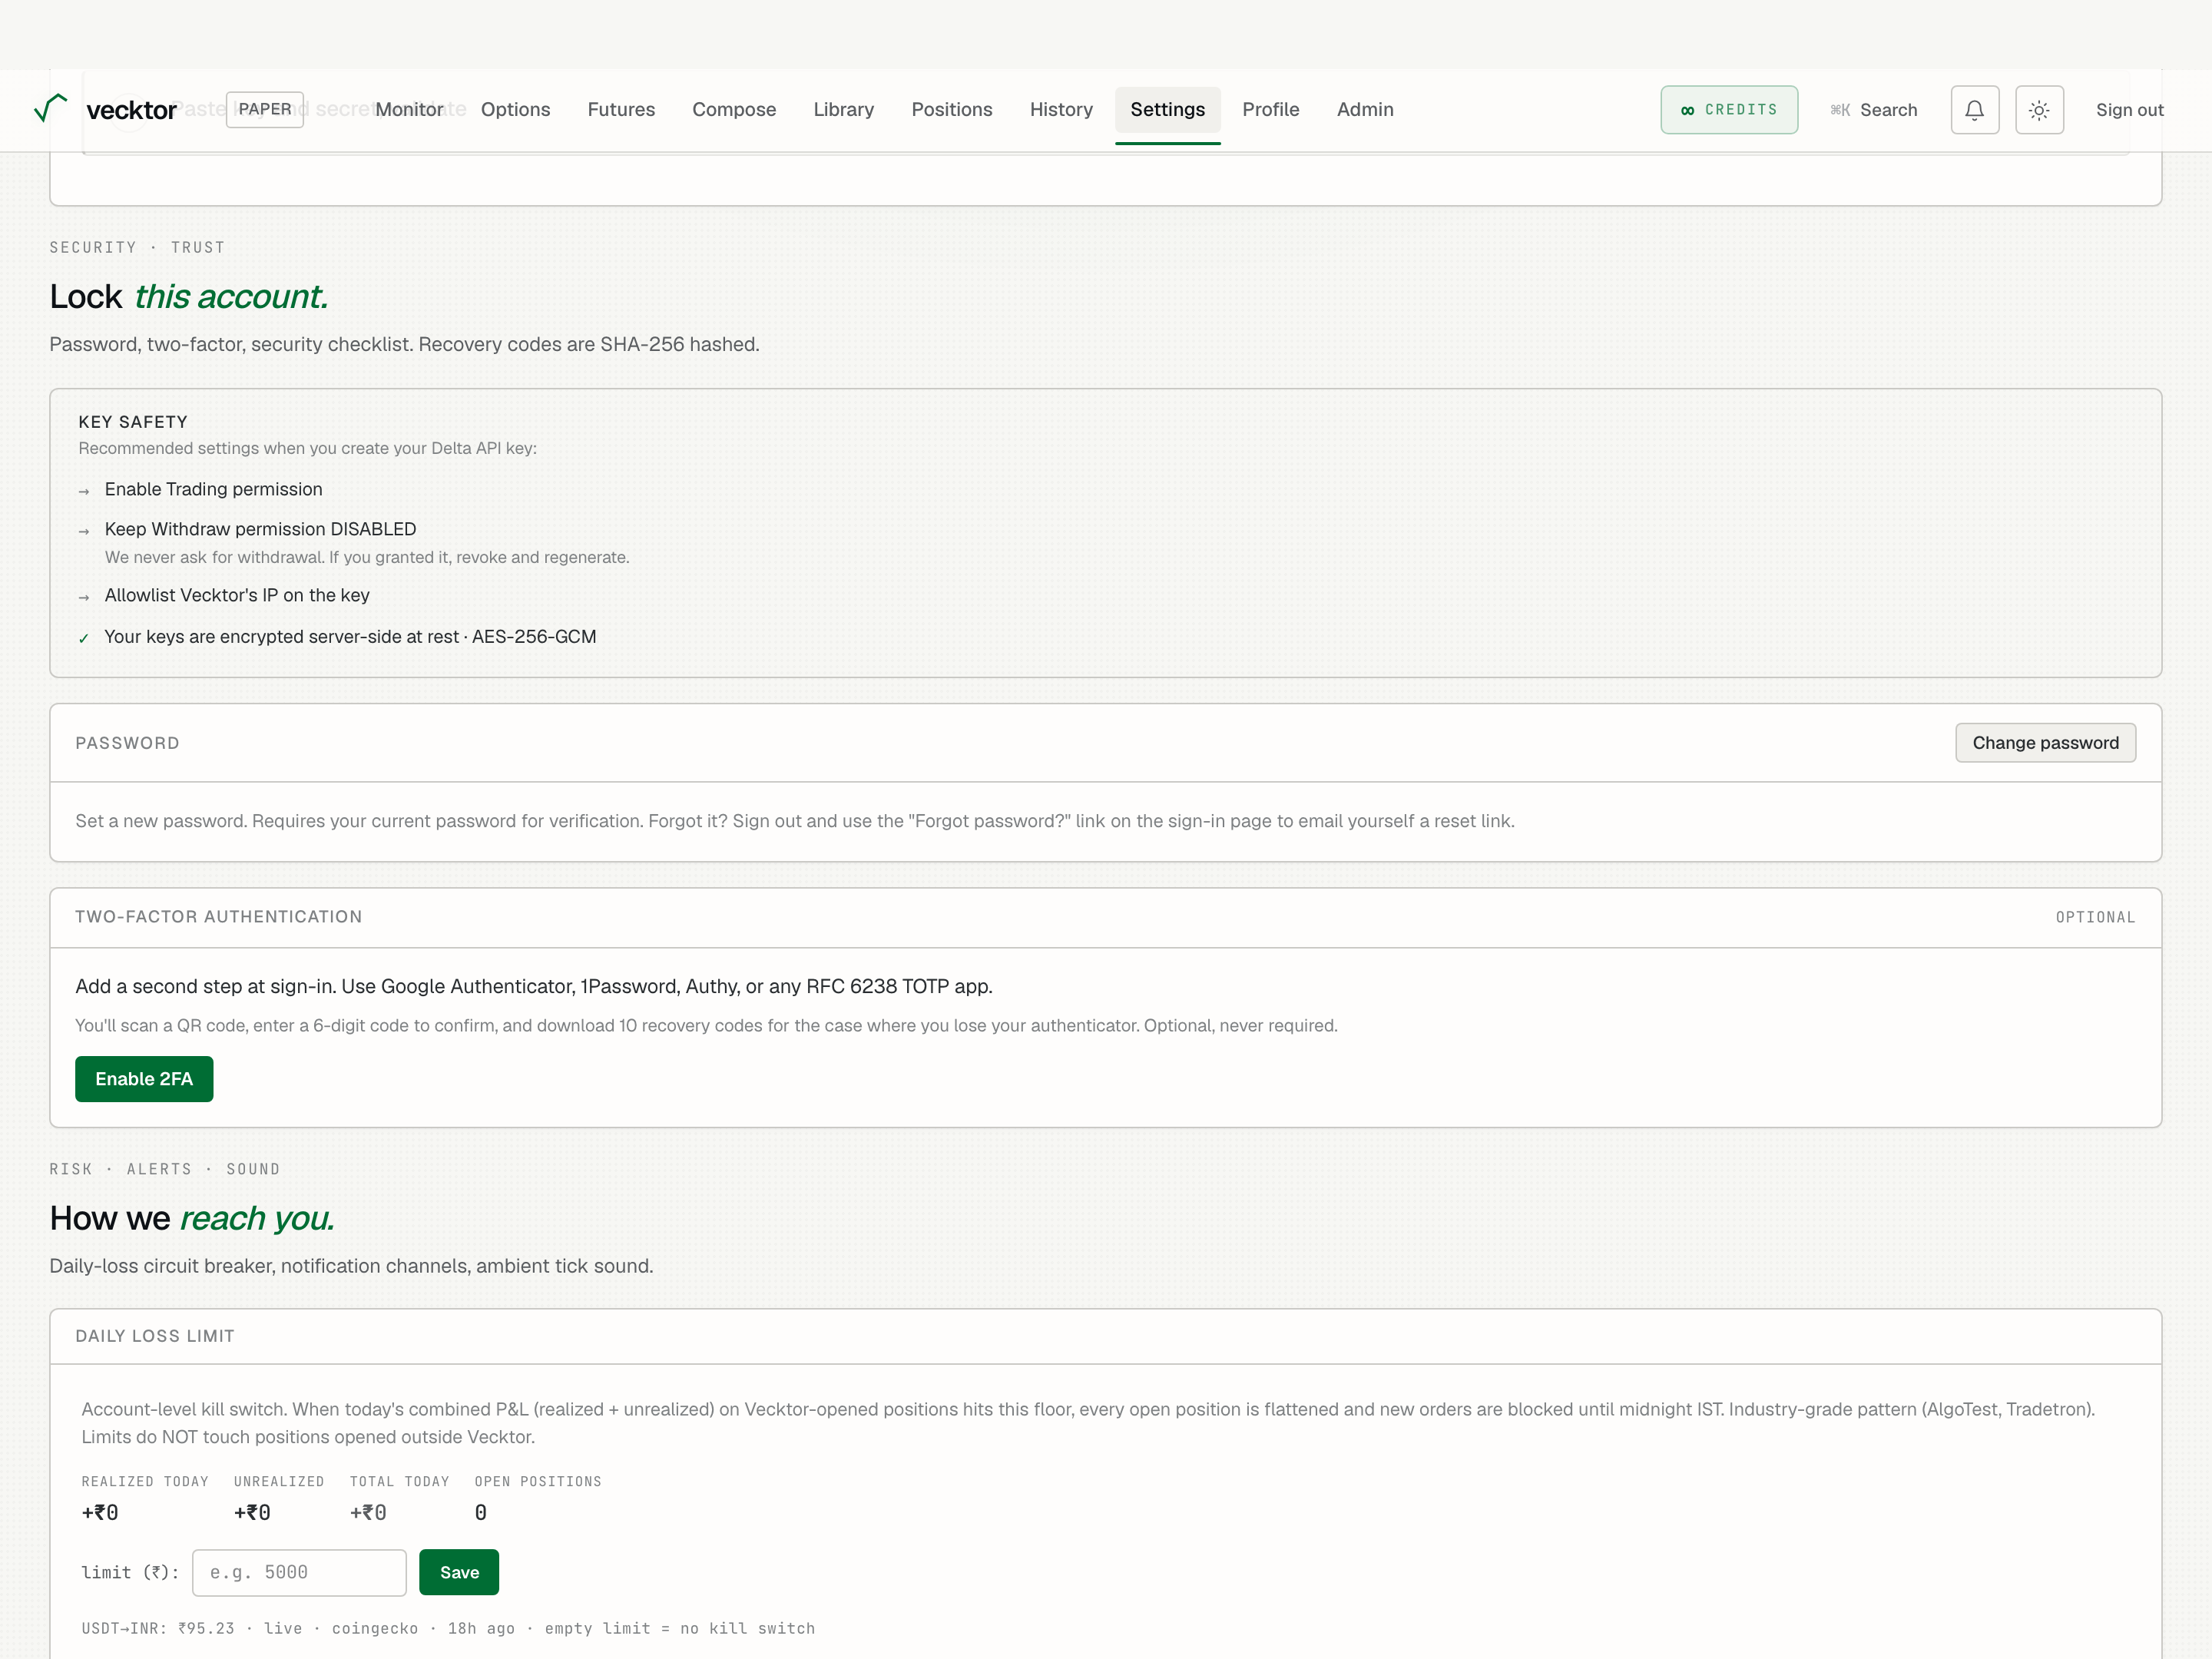Open Credits infinity button
2212x1659 pixels.
coord(1729,110)
